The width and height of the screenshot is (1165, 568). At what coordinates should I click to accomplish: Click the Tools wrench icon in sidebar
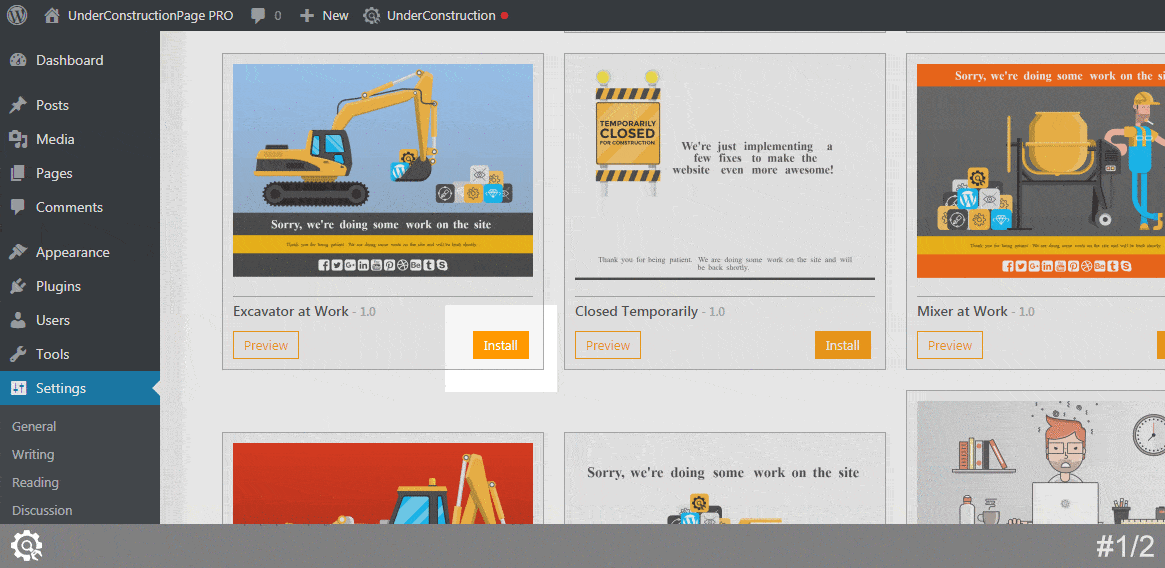tap(18, 354)
